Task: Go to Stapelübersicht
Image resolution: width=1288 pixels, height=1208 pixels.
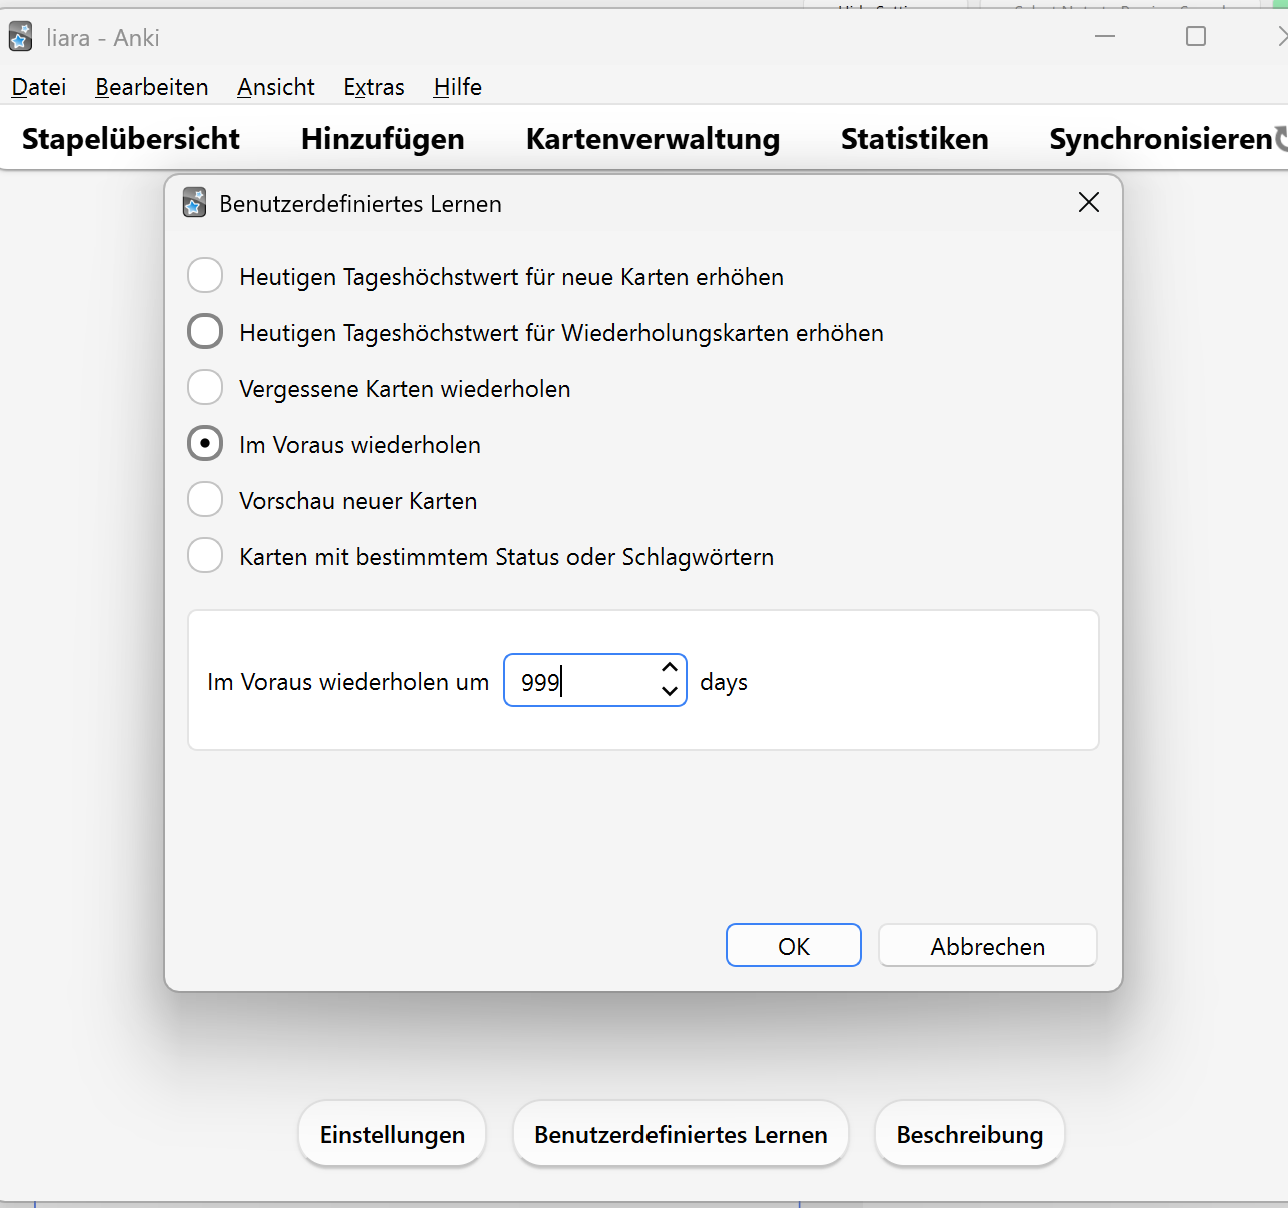Action: (x=131, y=139)
